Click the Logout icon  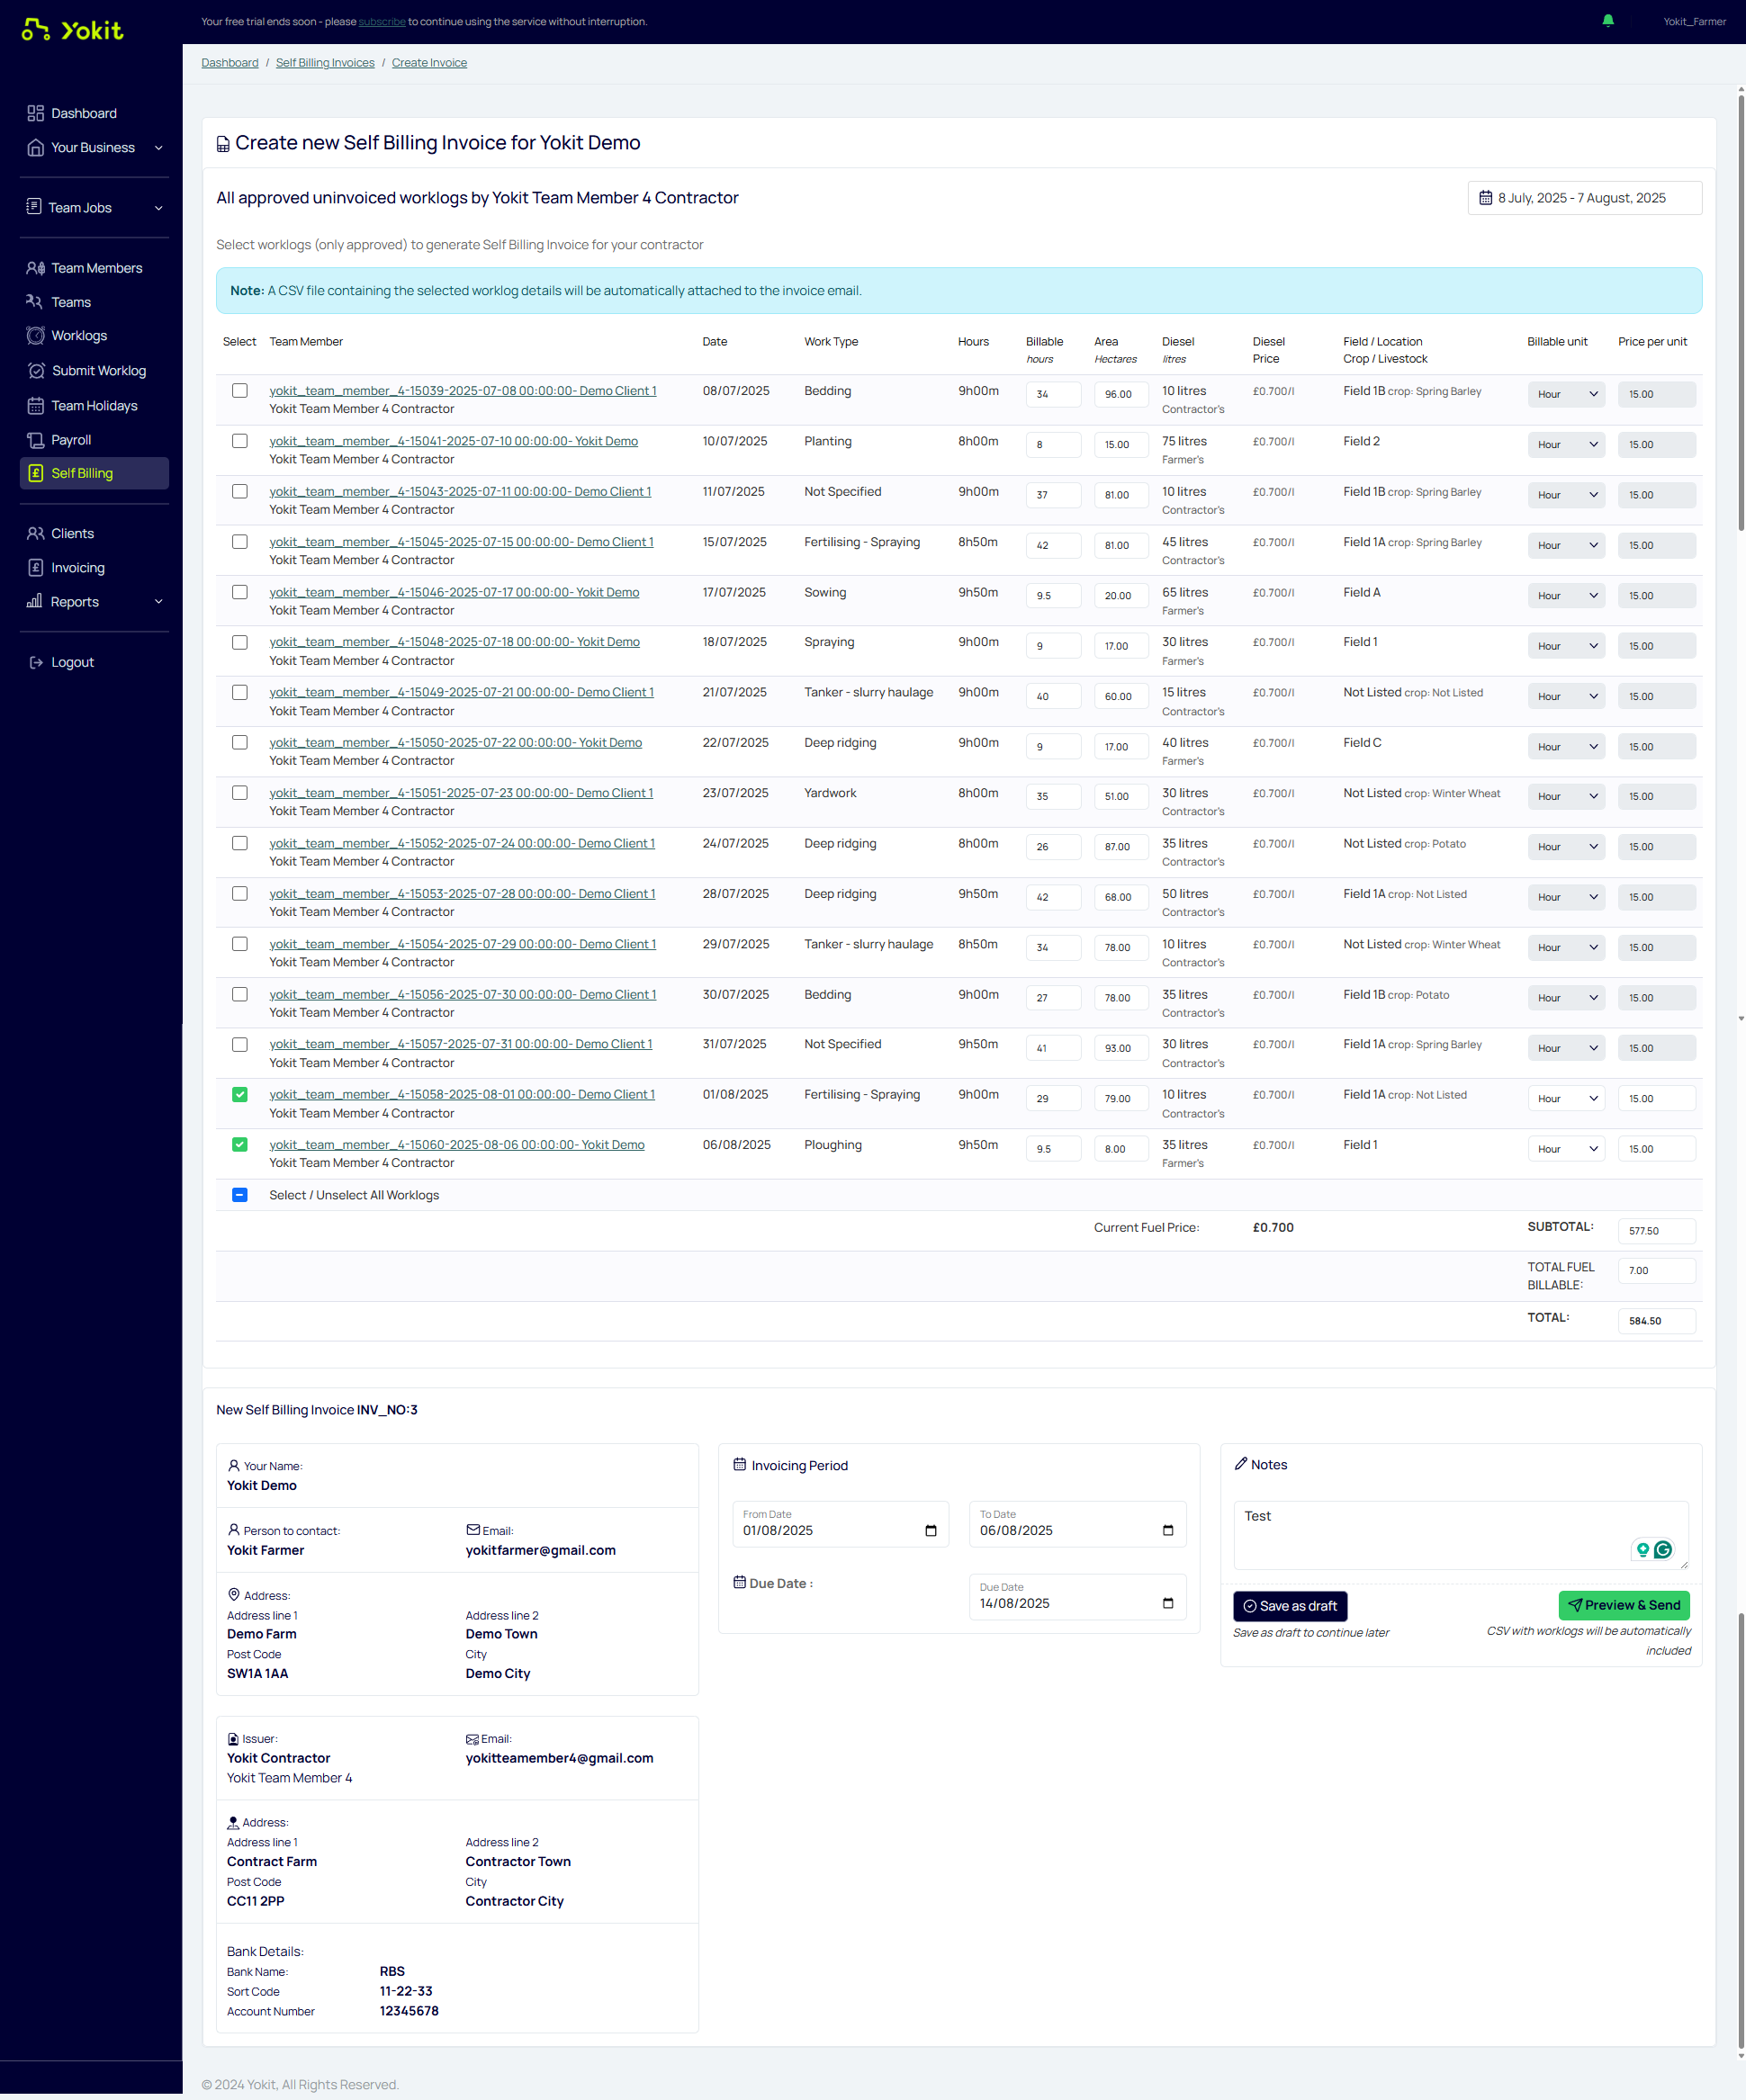point(36,662)
